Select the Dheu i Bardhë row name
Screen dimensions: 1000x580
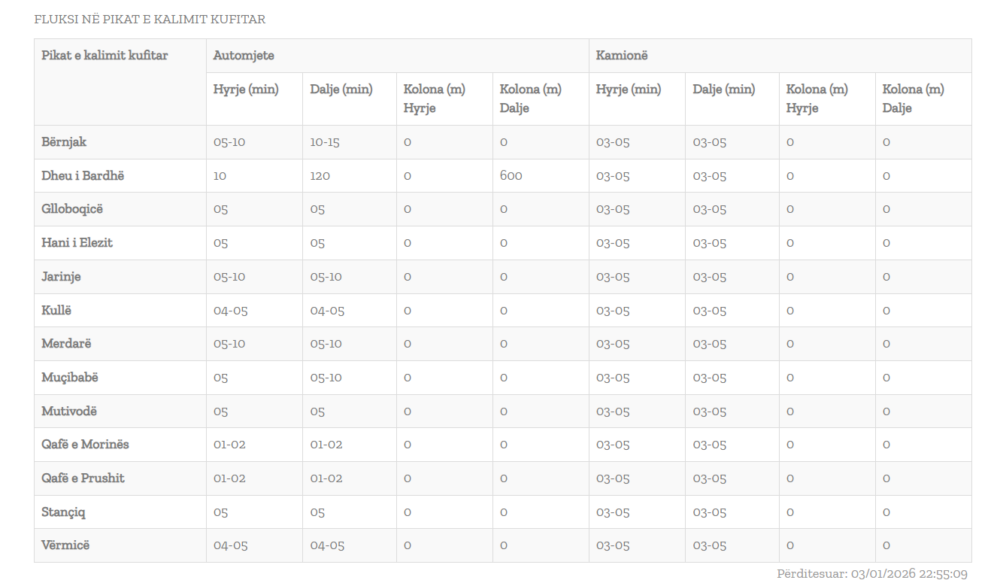coord(83,176)
